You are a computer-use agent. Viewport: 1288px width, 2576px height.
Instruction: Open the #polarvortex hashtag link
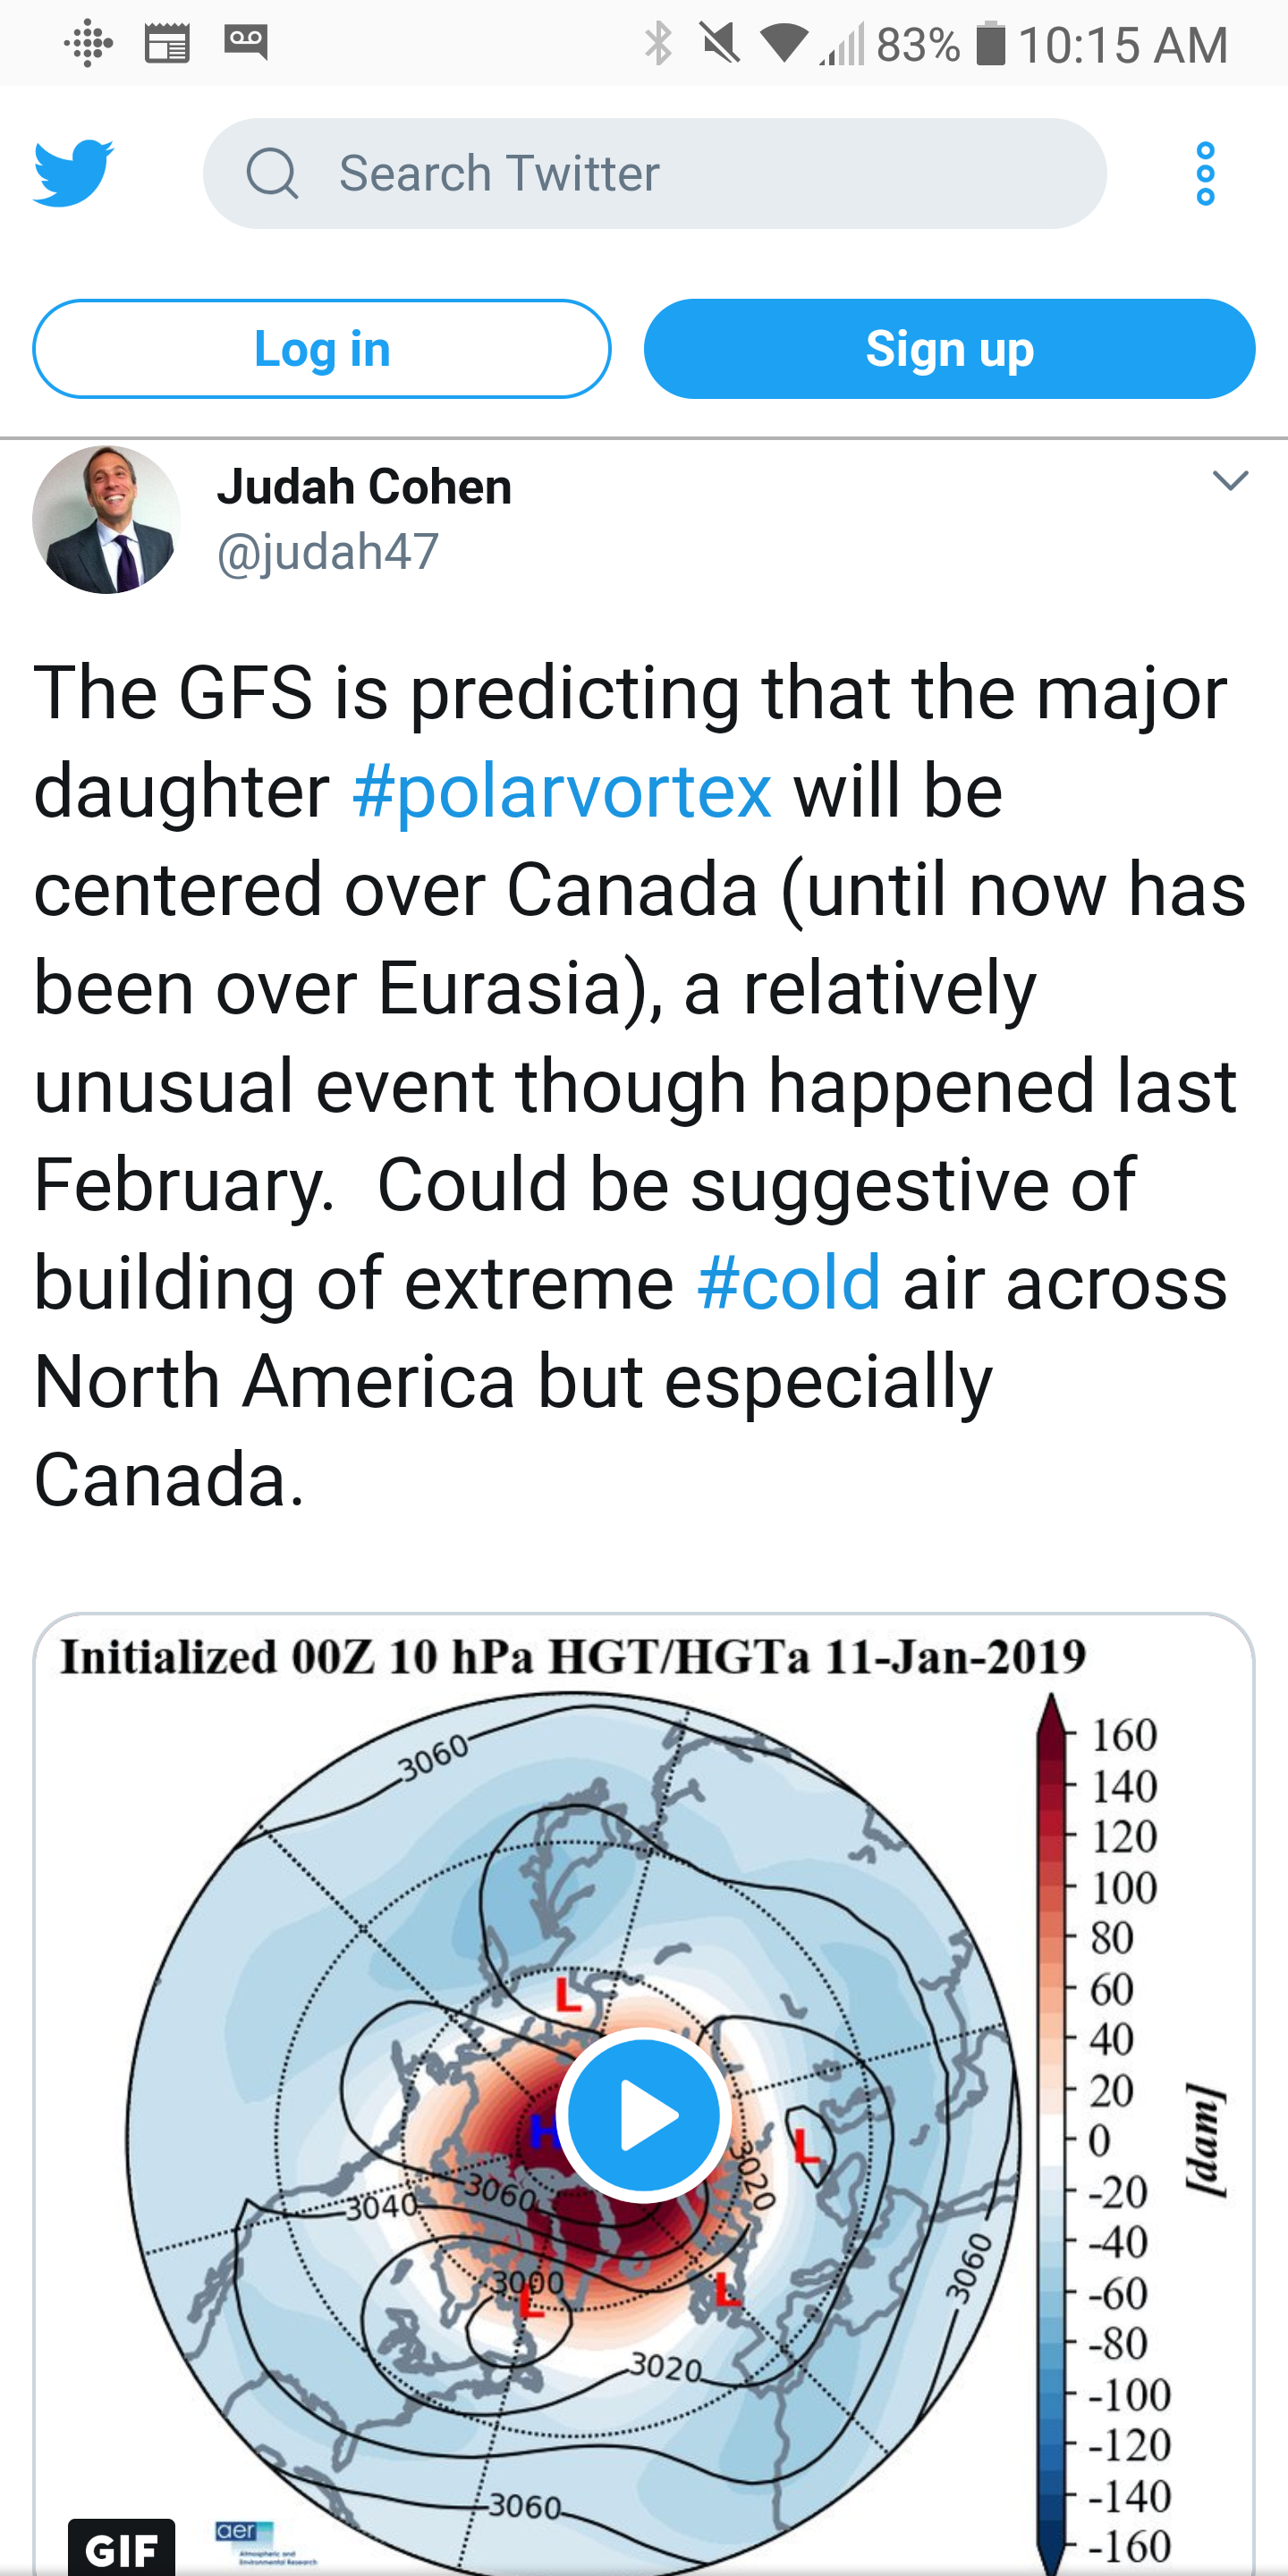562,791
